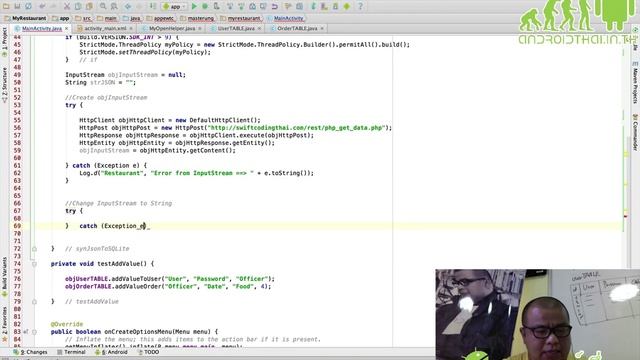The width and height of the screenshot is (640, 360).
Task: Open the Terminal bottom panel
Action: click(x=71, y=352)
